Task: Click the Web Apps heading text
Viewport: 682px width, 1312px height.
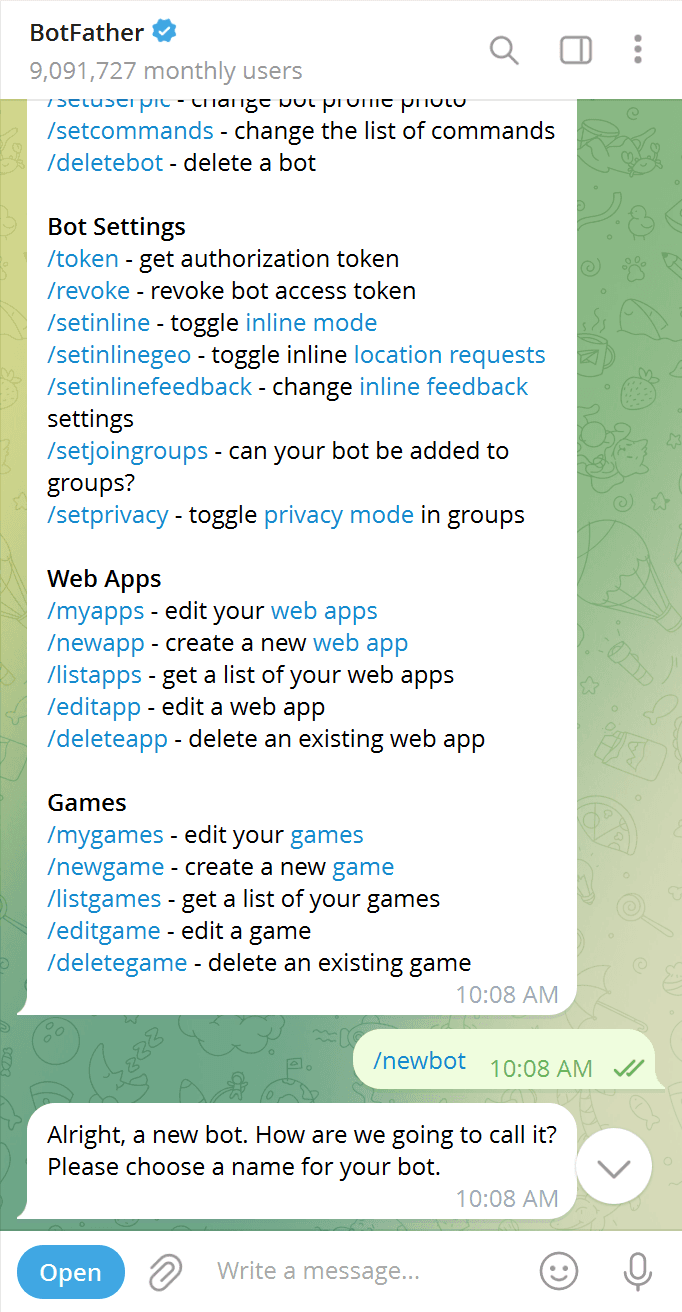Action: tap(104, 579)
